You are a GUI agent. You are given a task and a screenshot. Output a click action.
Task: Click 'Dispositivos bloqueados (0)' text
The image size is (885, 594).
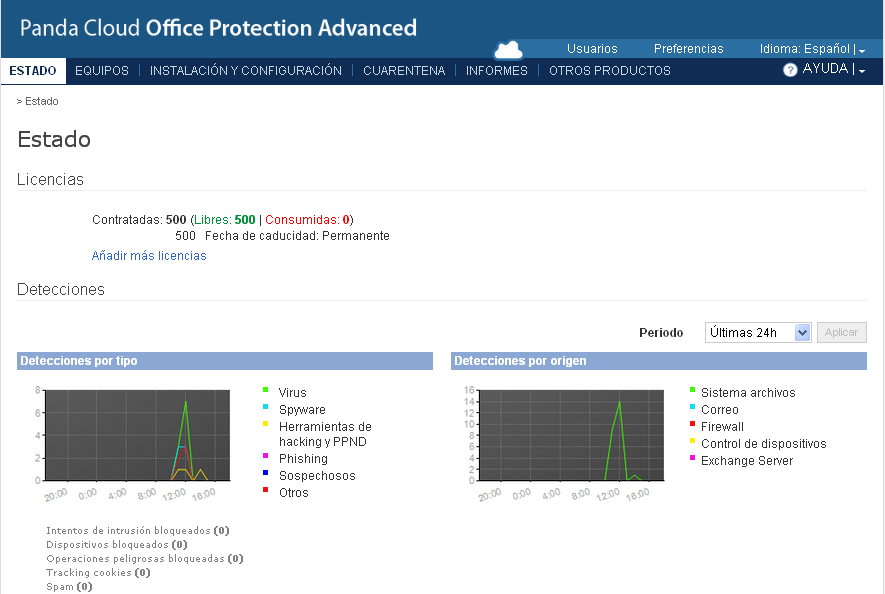pyautogui.click(x=117, y=545)
